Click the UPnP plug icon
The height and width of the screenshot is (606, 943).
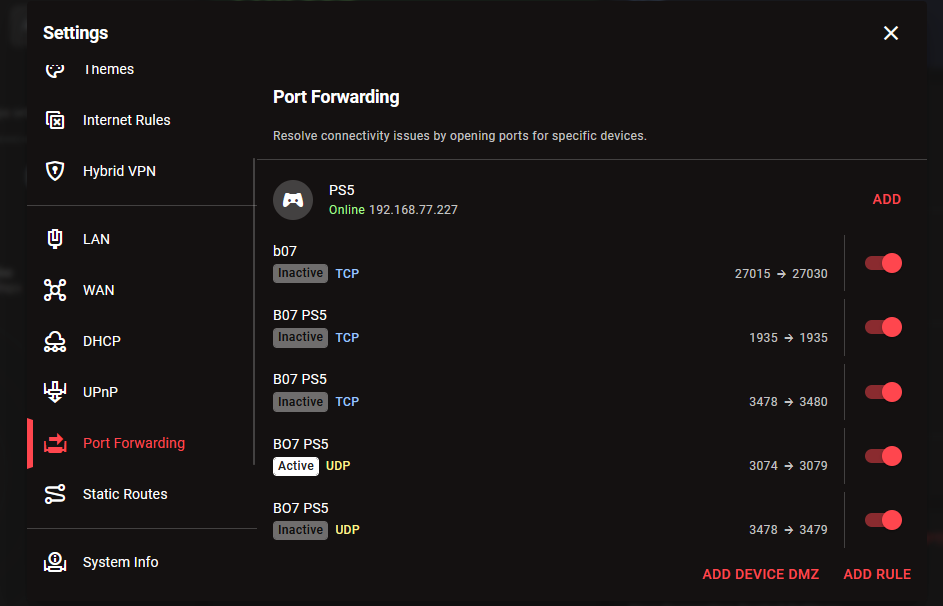click(x=55, y=392)
